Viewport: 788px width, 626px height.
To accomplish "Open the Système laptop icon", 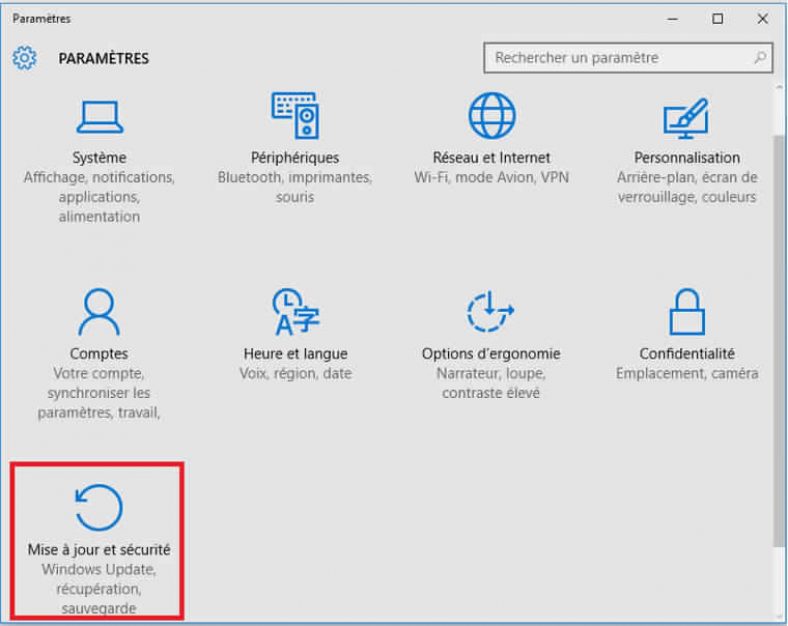I will (x=100, y=117).
